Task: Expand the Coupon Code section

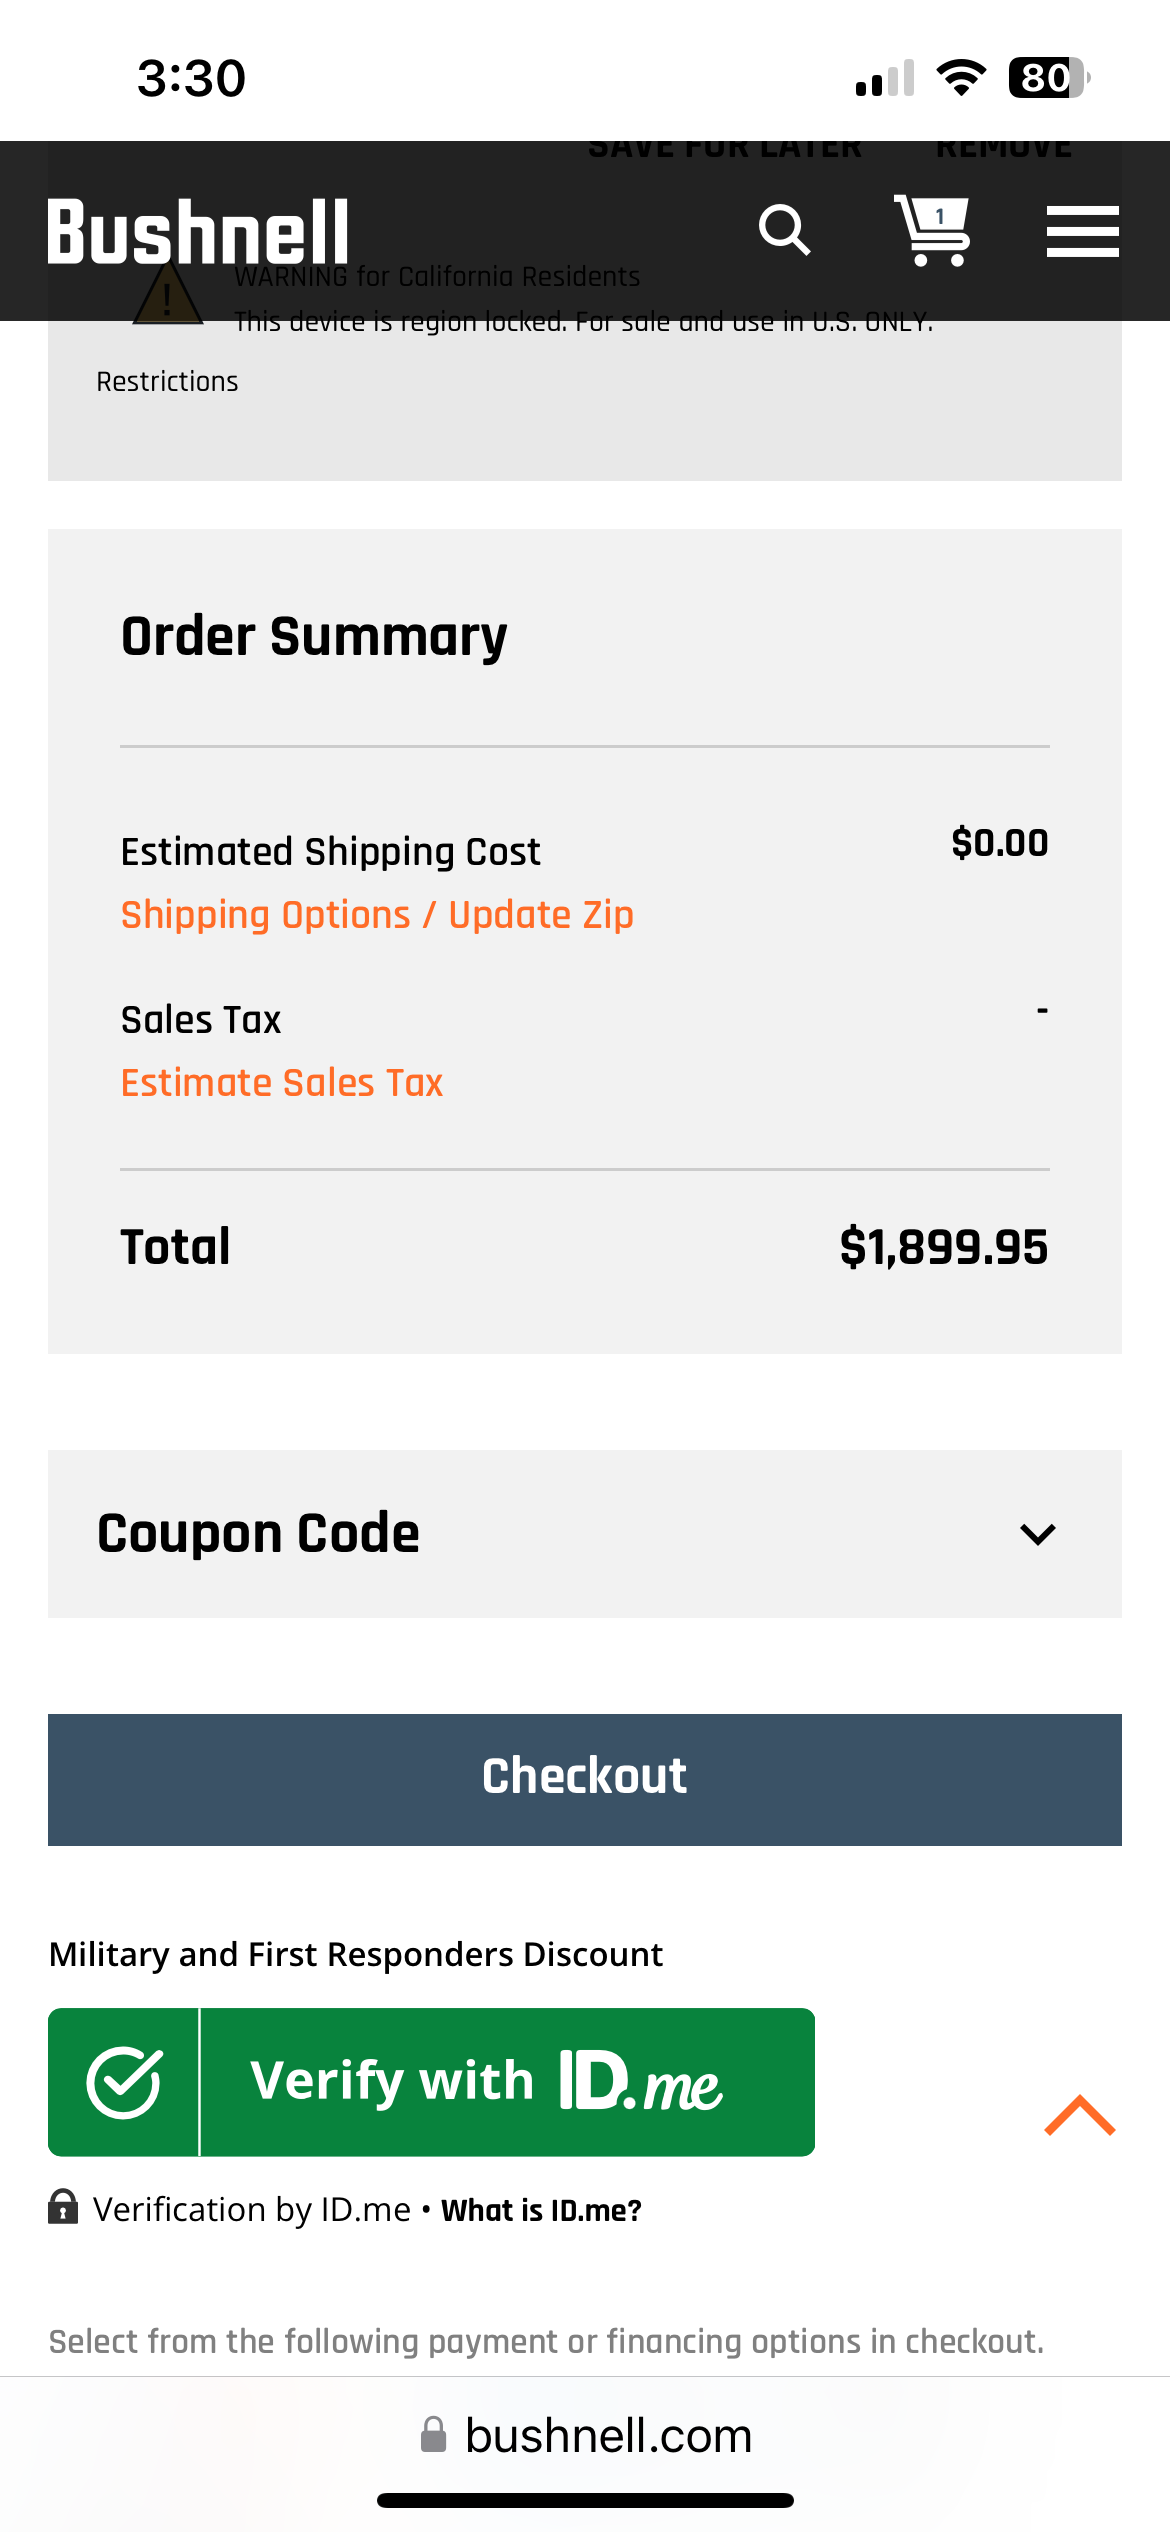Action: pyautogui.click(x=1038, y=1534)
